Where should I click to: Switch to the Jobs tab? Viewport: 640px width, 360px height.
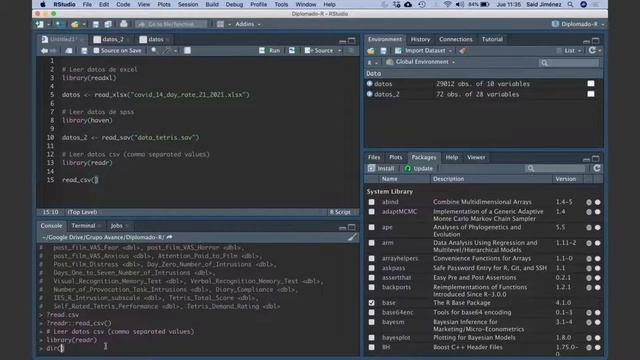116,226
